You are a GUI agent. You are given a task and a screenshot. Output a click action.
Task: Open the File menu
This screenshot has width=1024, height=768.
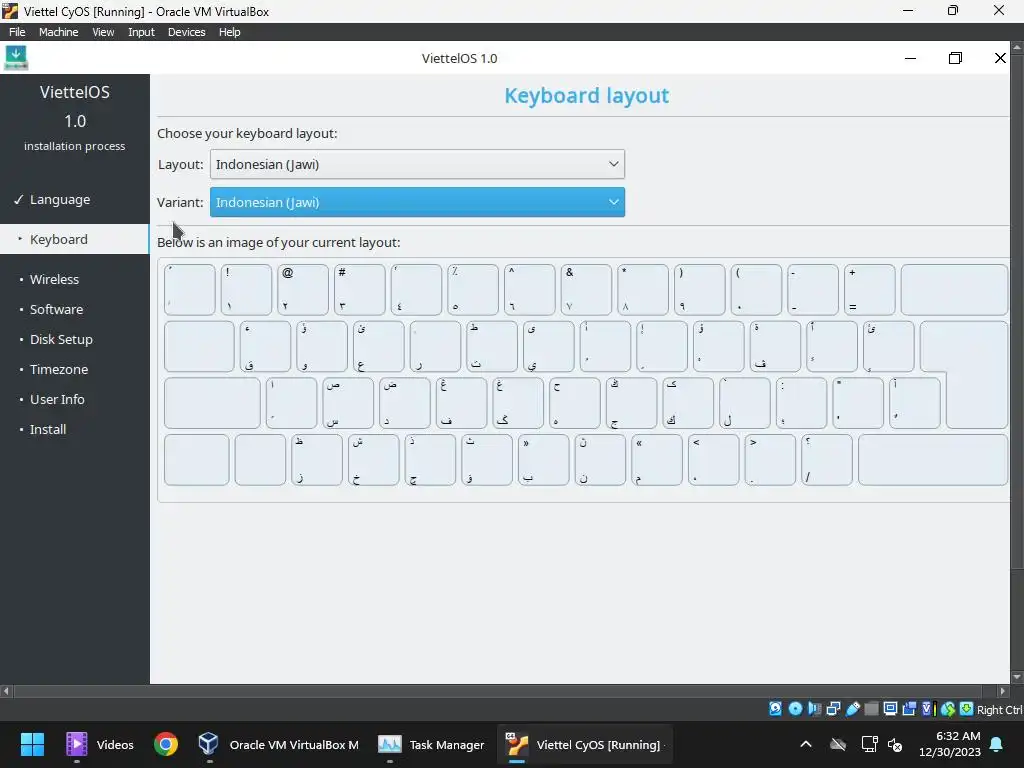point(17,31)
